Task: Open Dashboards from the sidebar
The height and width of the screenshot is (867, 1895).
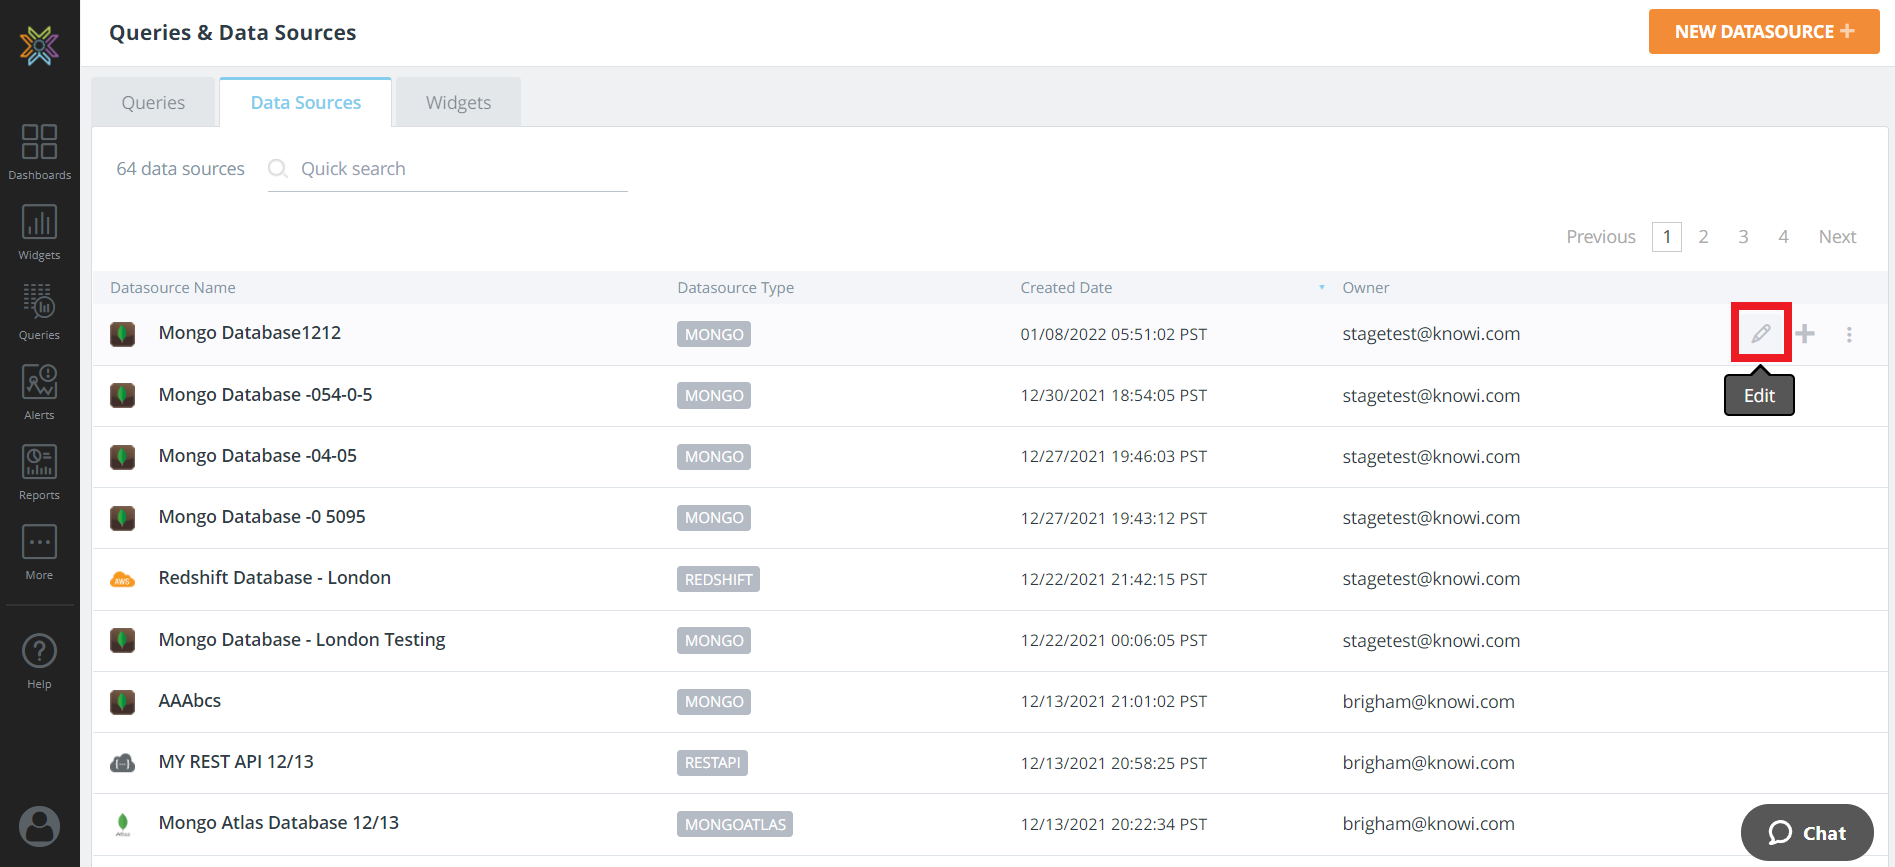Action: [x=39, y=152]
